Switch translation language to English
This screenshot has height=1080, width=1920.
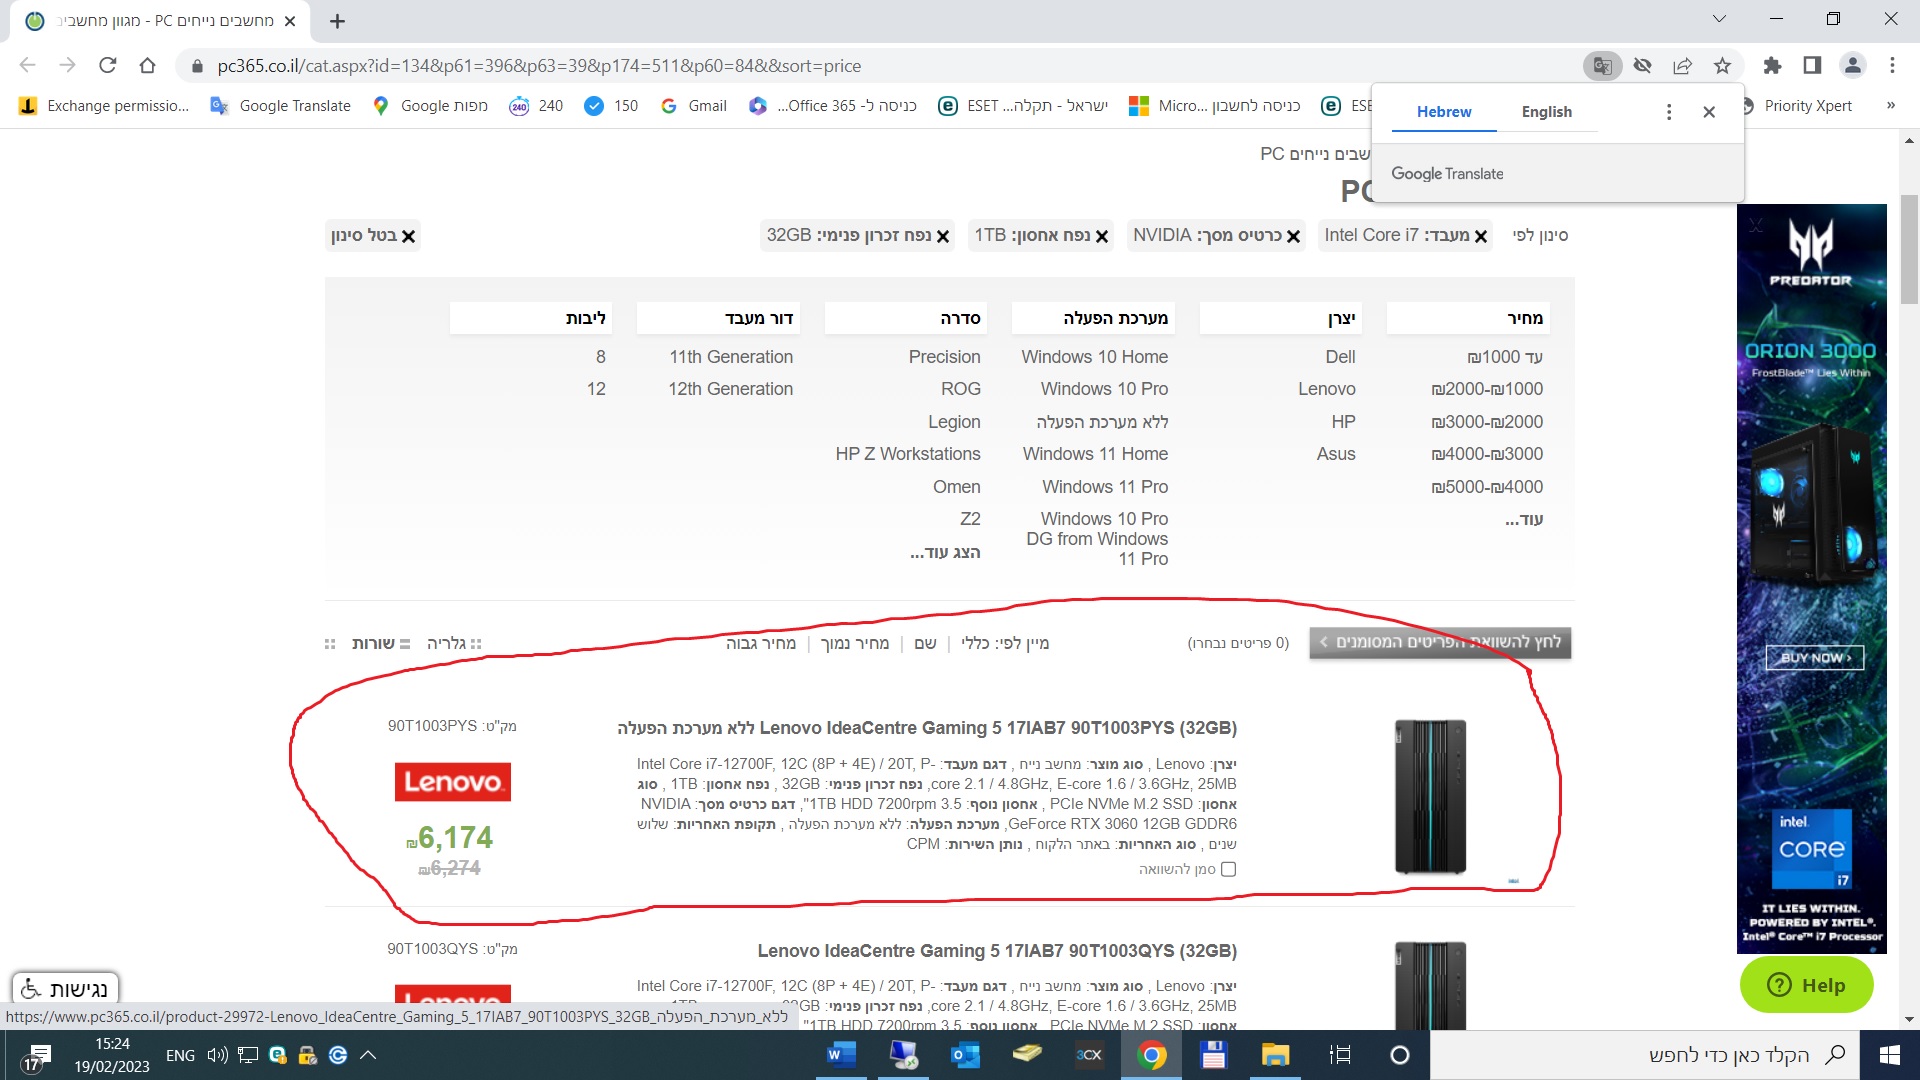[x=1546, y=112]
